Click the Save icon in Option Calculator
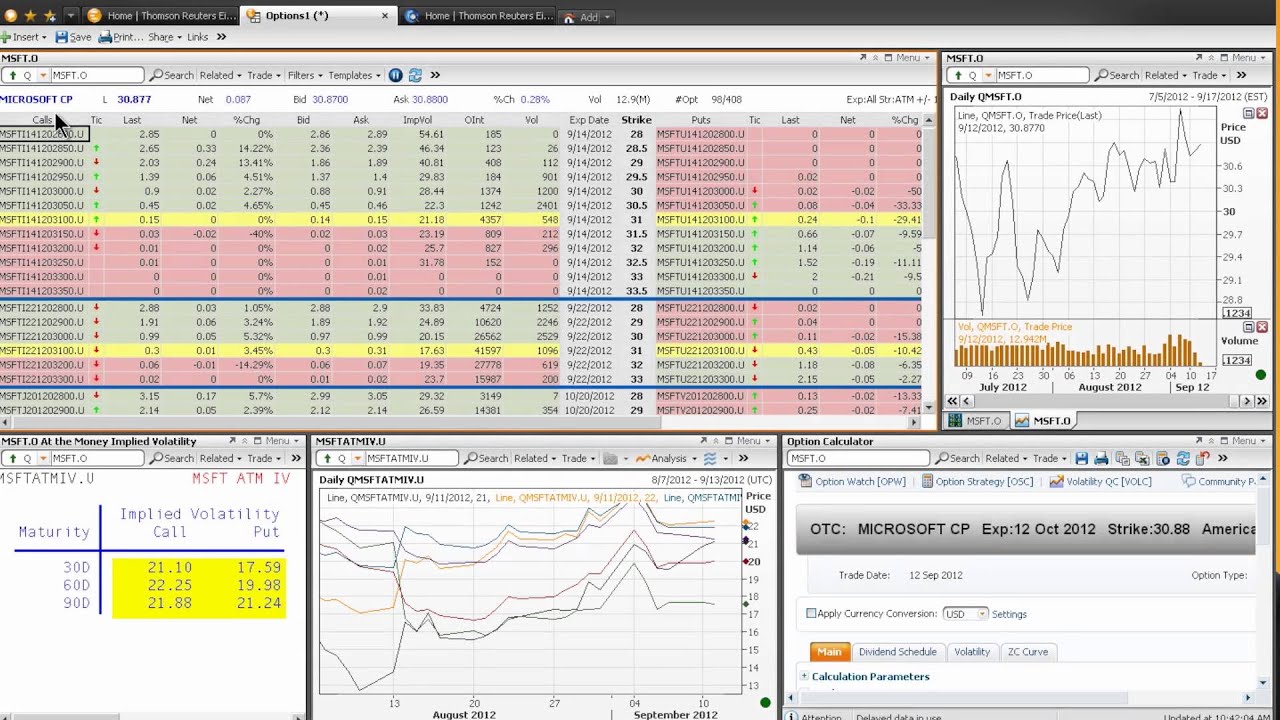Screen dimensions: 1280x720 (x=1081, y=458)
